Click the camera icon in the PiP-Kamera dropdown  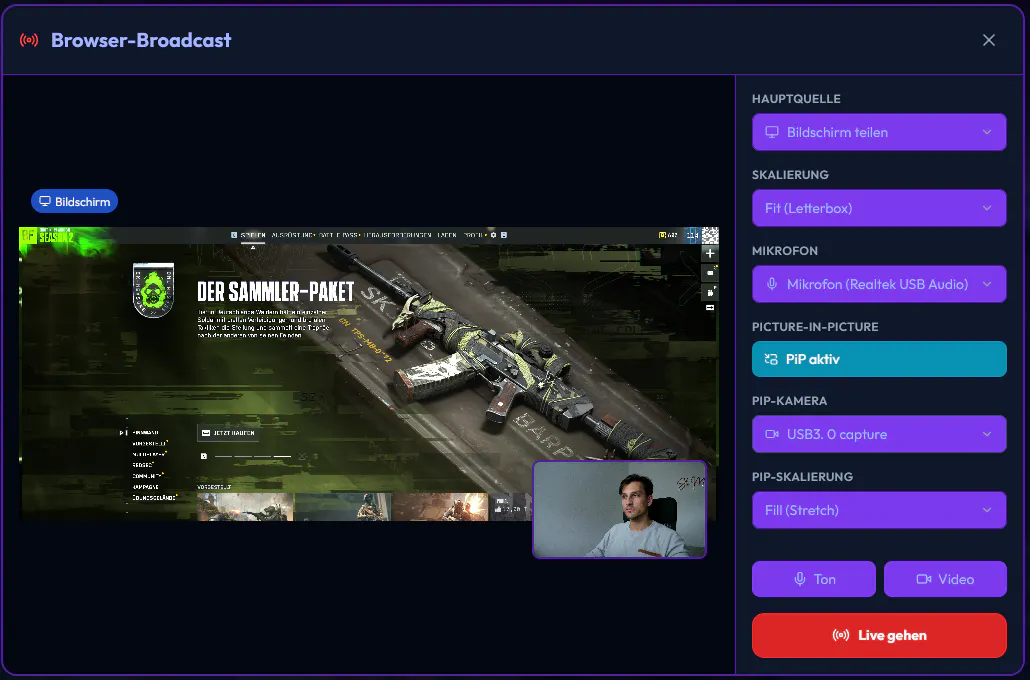(772, 434)
